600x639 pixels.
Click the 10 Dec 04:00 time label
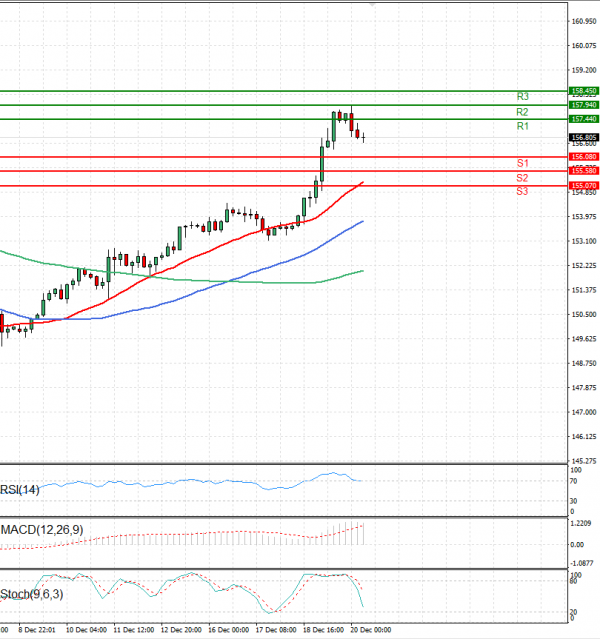pos(86,630)
